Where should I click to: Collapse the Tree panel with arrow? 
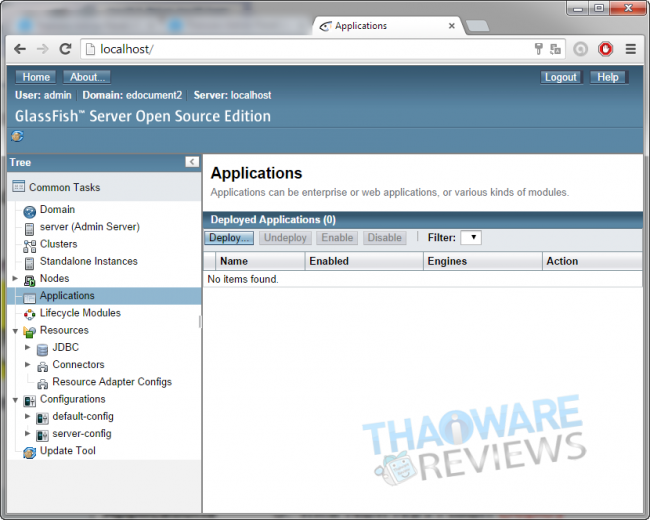tap(192, 162)
